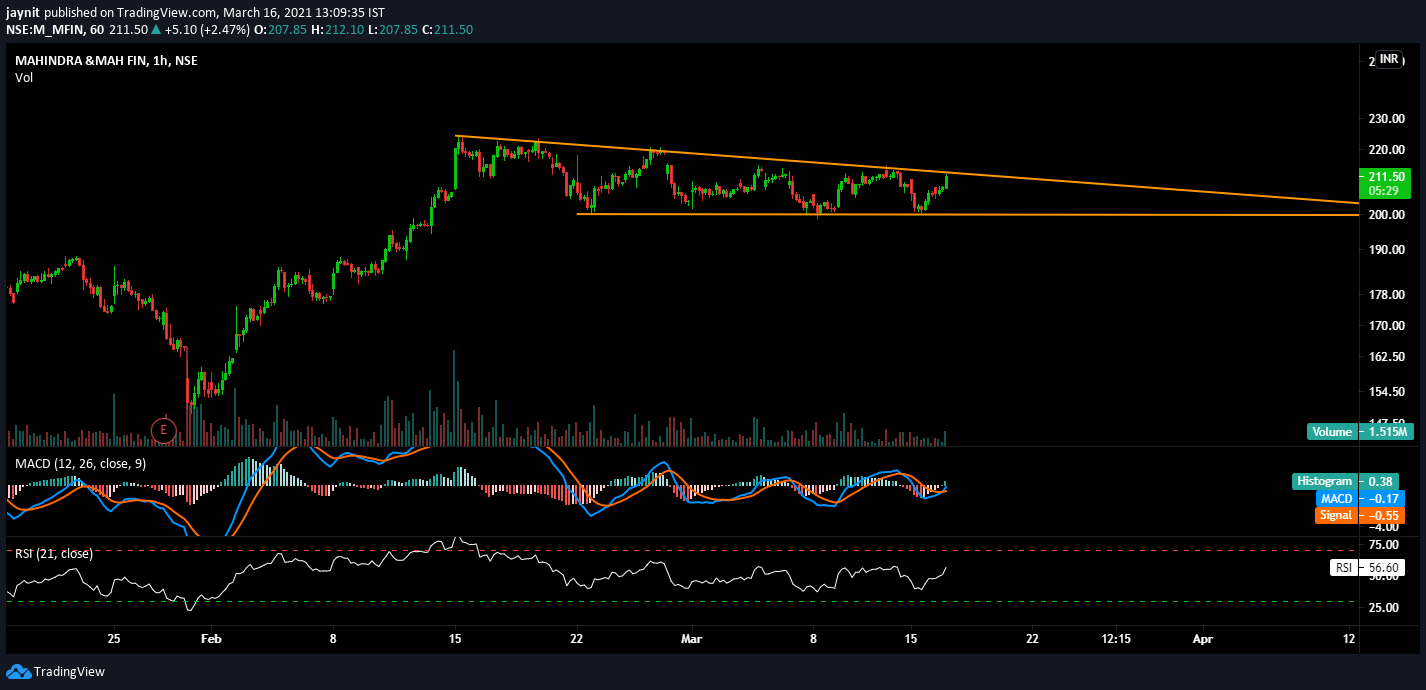Click the 12:15 label on the time axis

[1117, 638]
